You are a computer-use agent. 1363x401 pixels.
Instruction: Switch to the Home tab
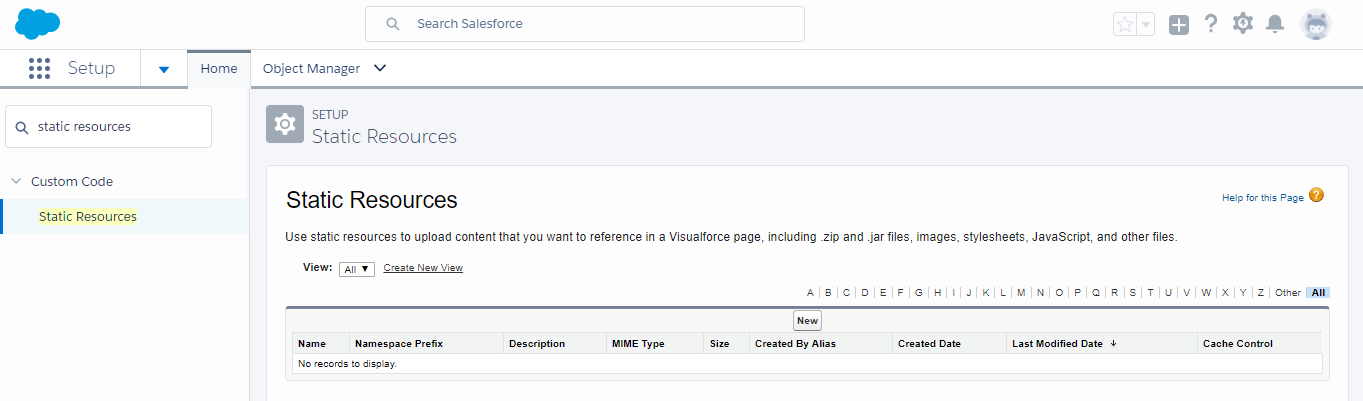219,69
